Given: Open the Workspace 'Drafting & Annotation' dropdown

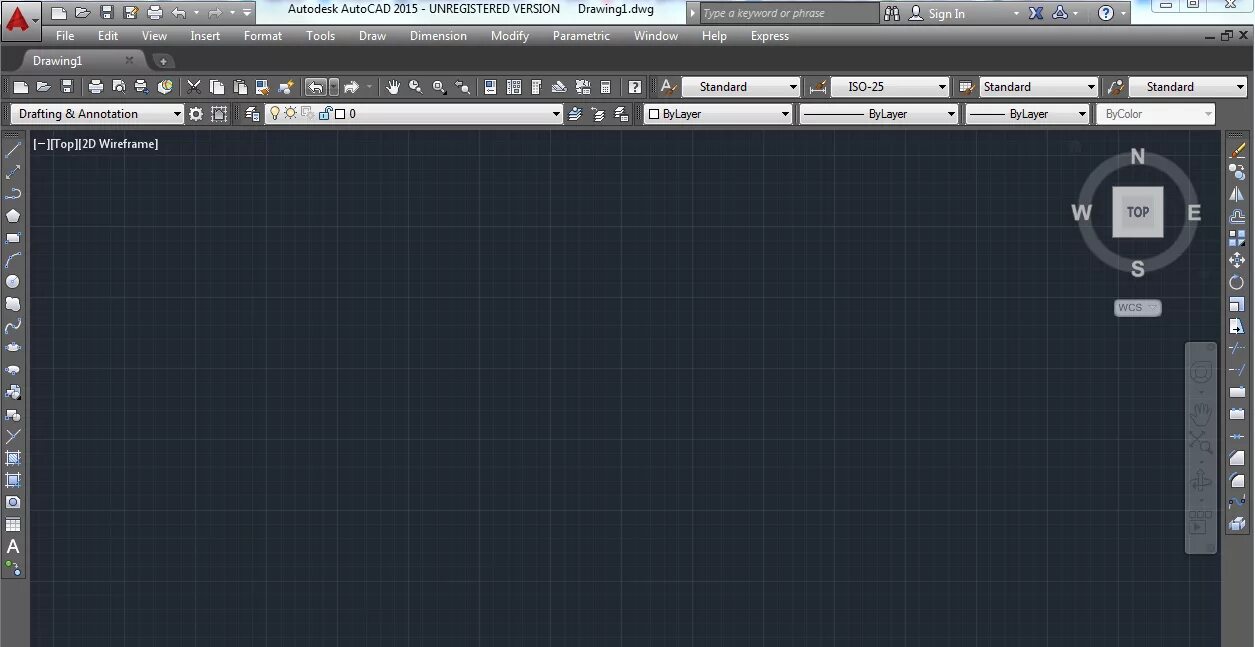Looking at the screenshot, I should tap(97, 114).
